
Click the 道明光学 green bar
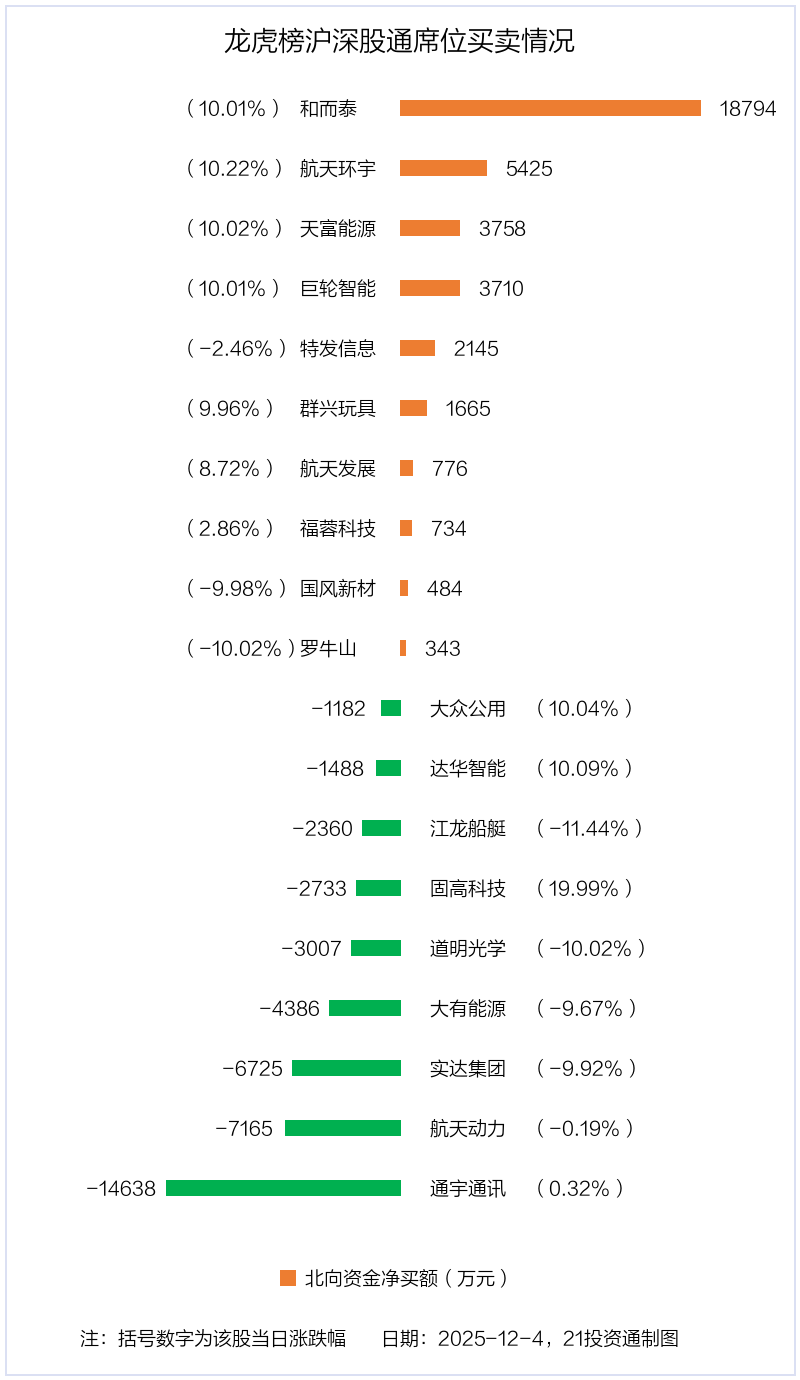[376, 948]
